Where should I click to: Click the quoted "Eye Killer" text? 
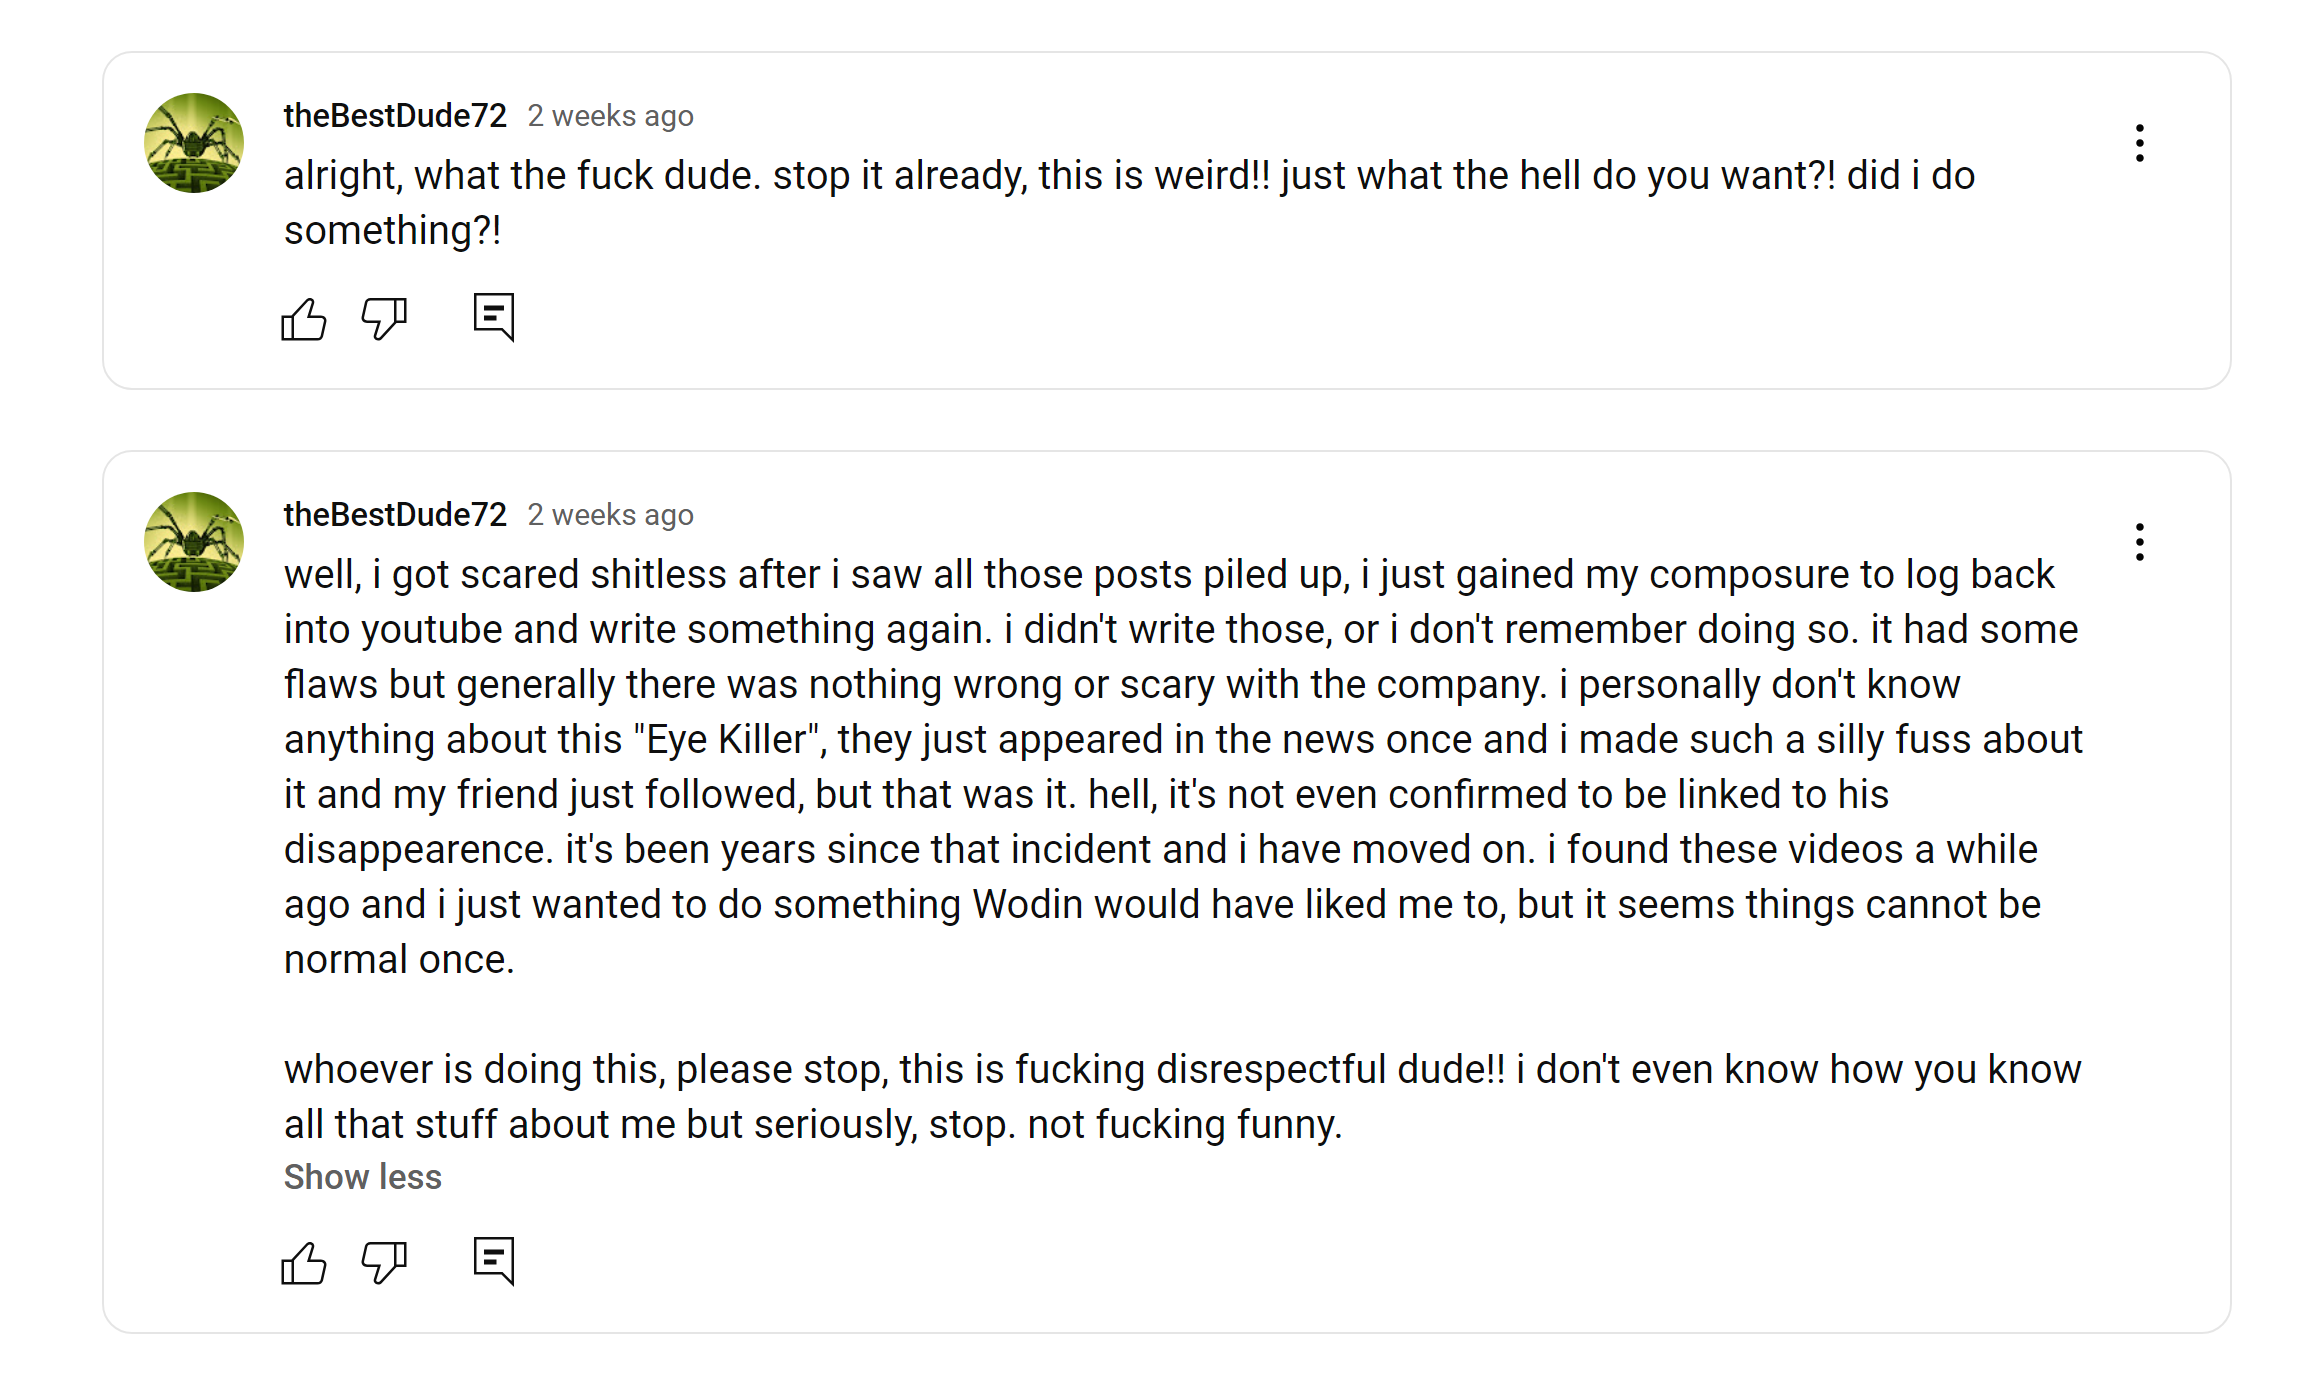[729, 740]
